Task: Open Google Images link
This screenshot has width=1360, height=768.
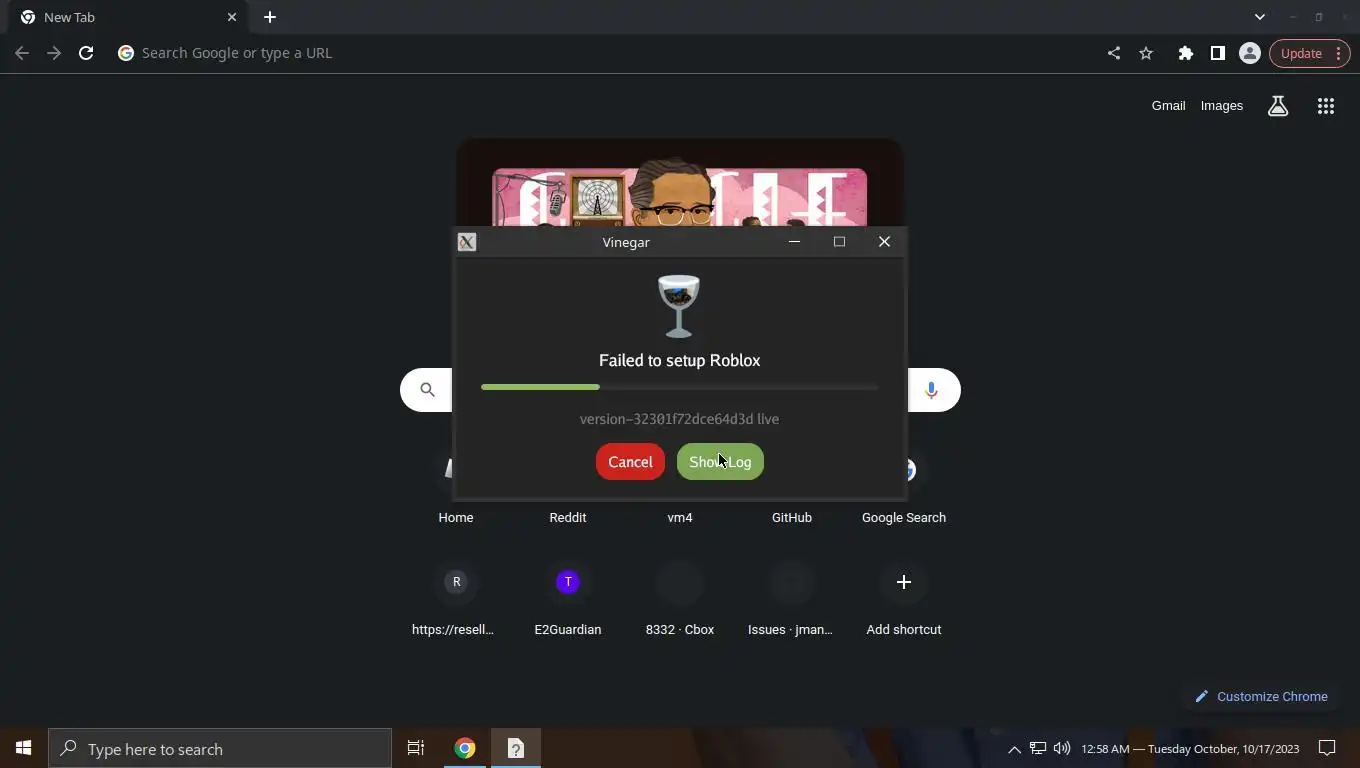Action: [x=1222, y=106]
